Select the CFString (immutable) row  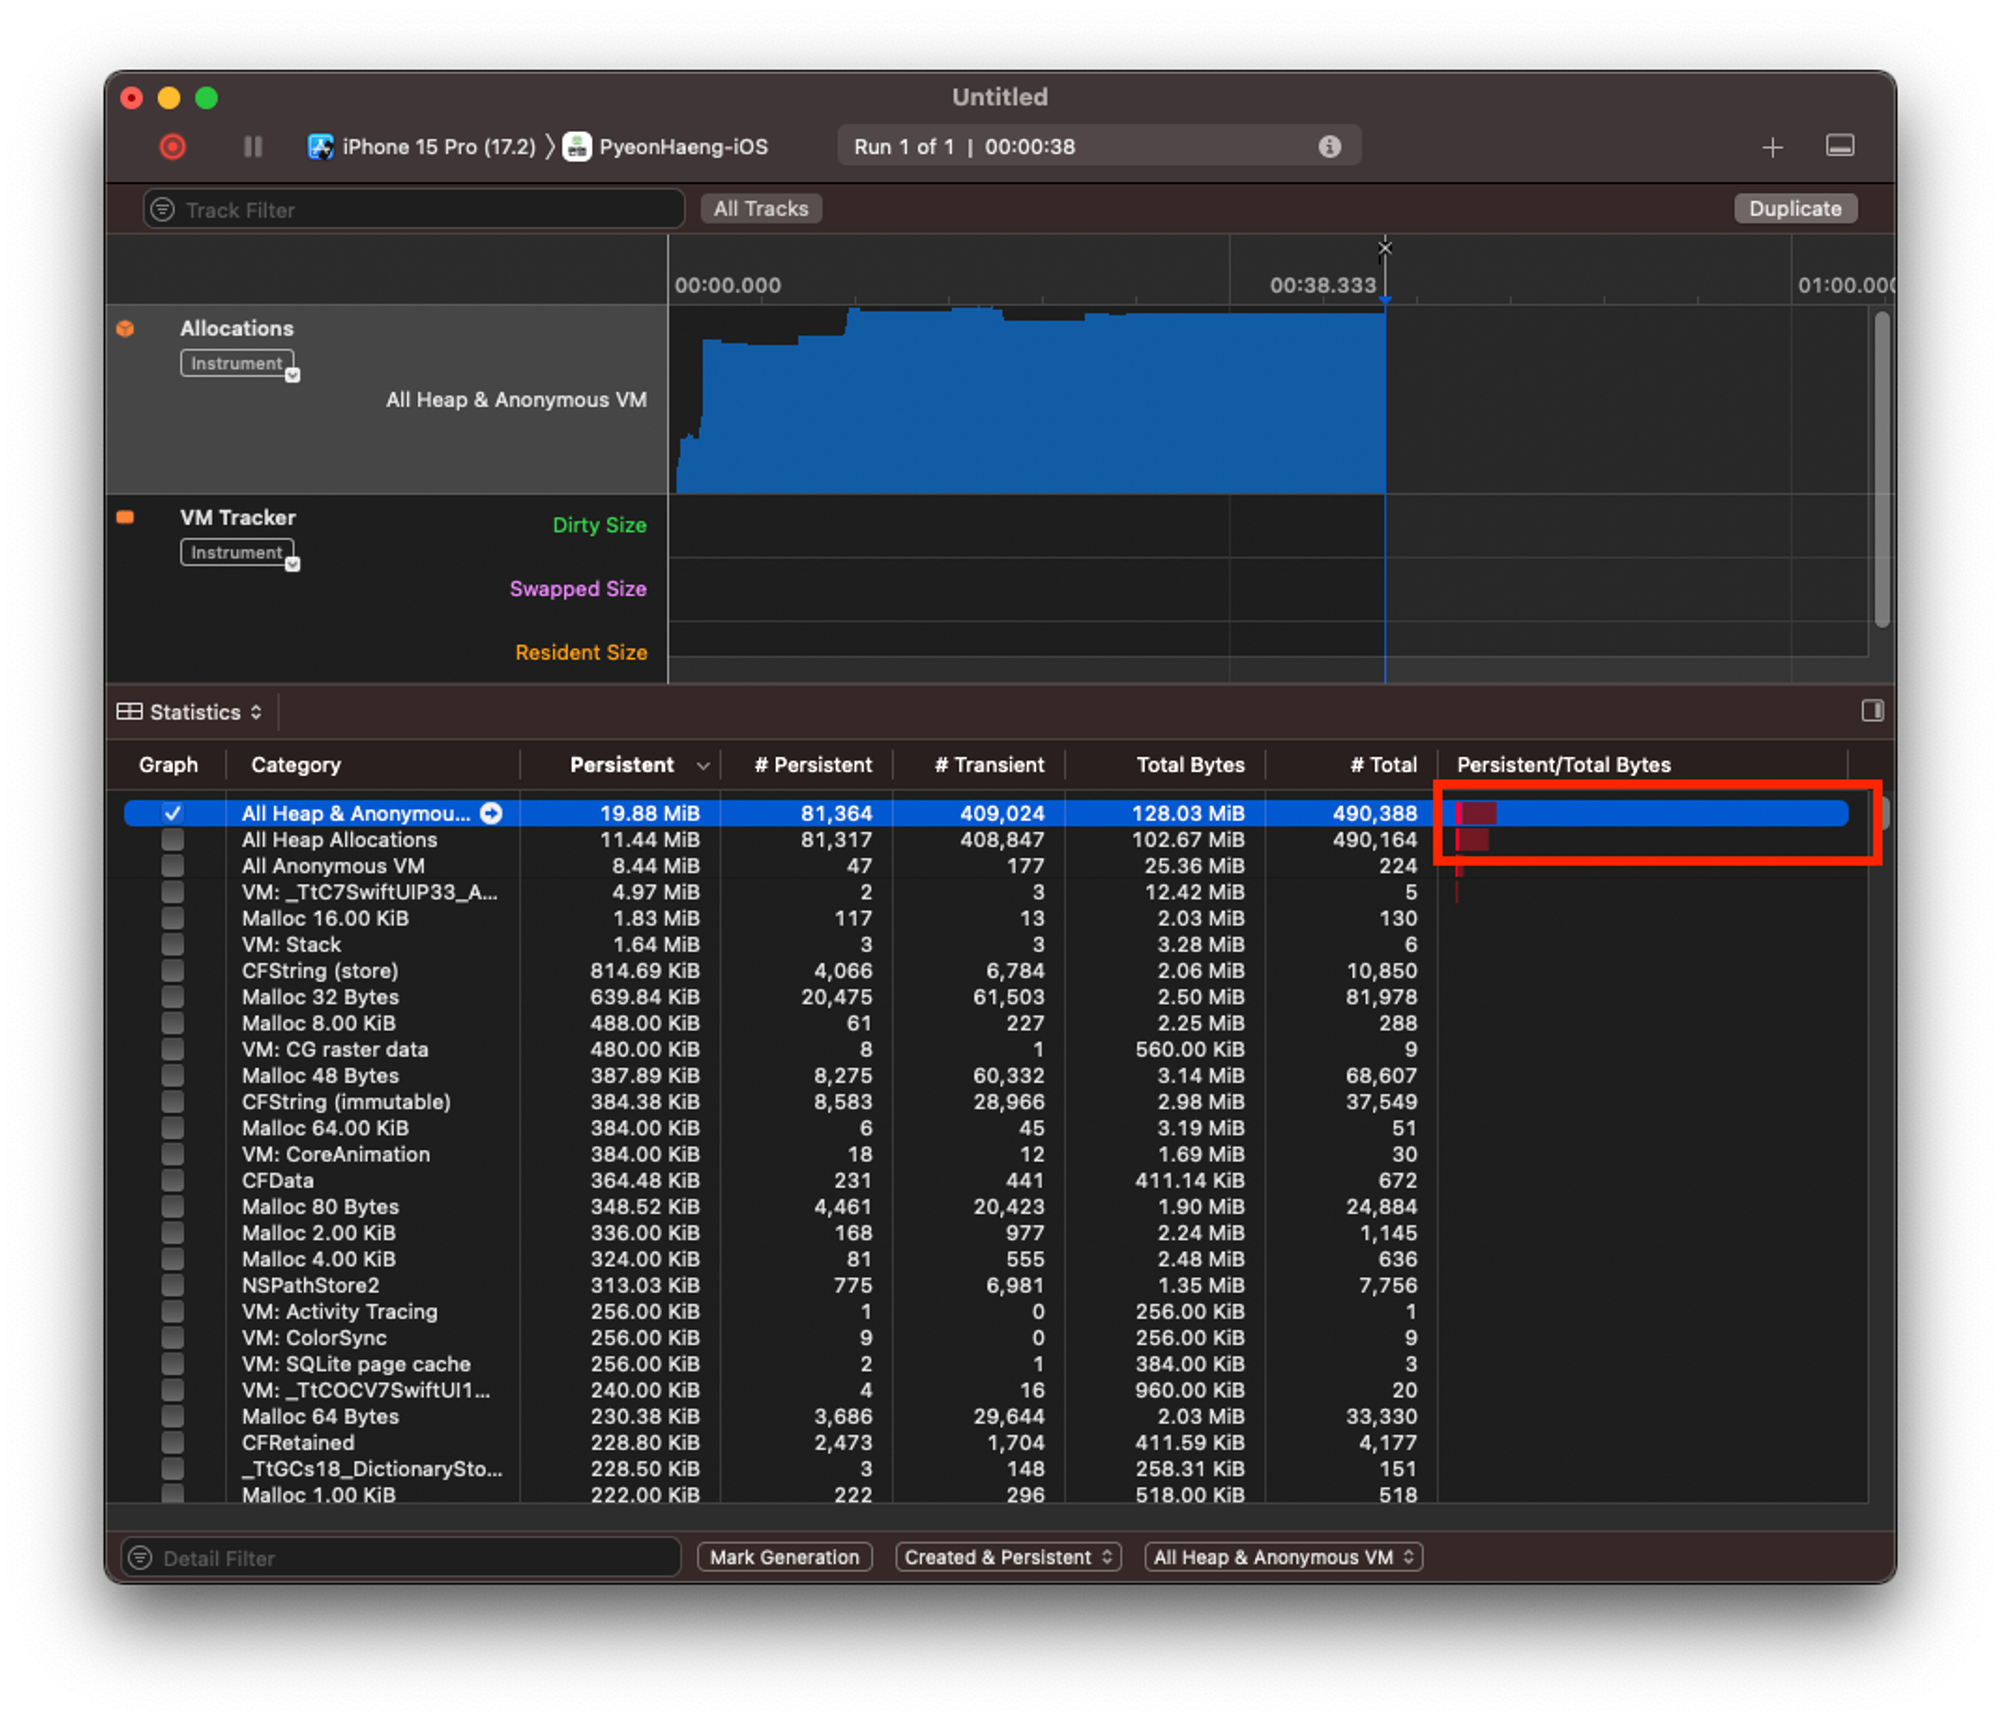pos(986,1102)
